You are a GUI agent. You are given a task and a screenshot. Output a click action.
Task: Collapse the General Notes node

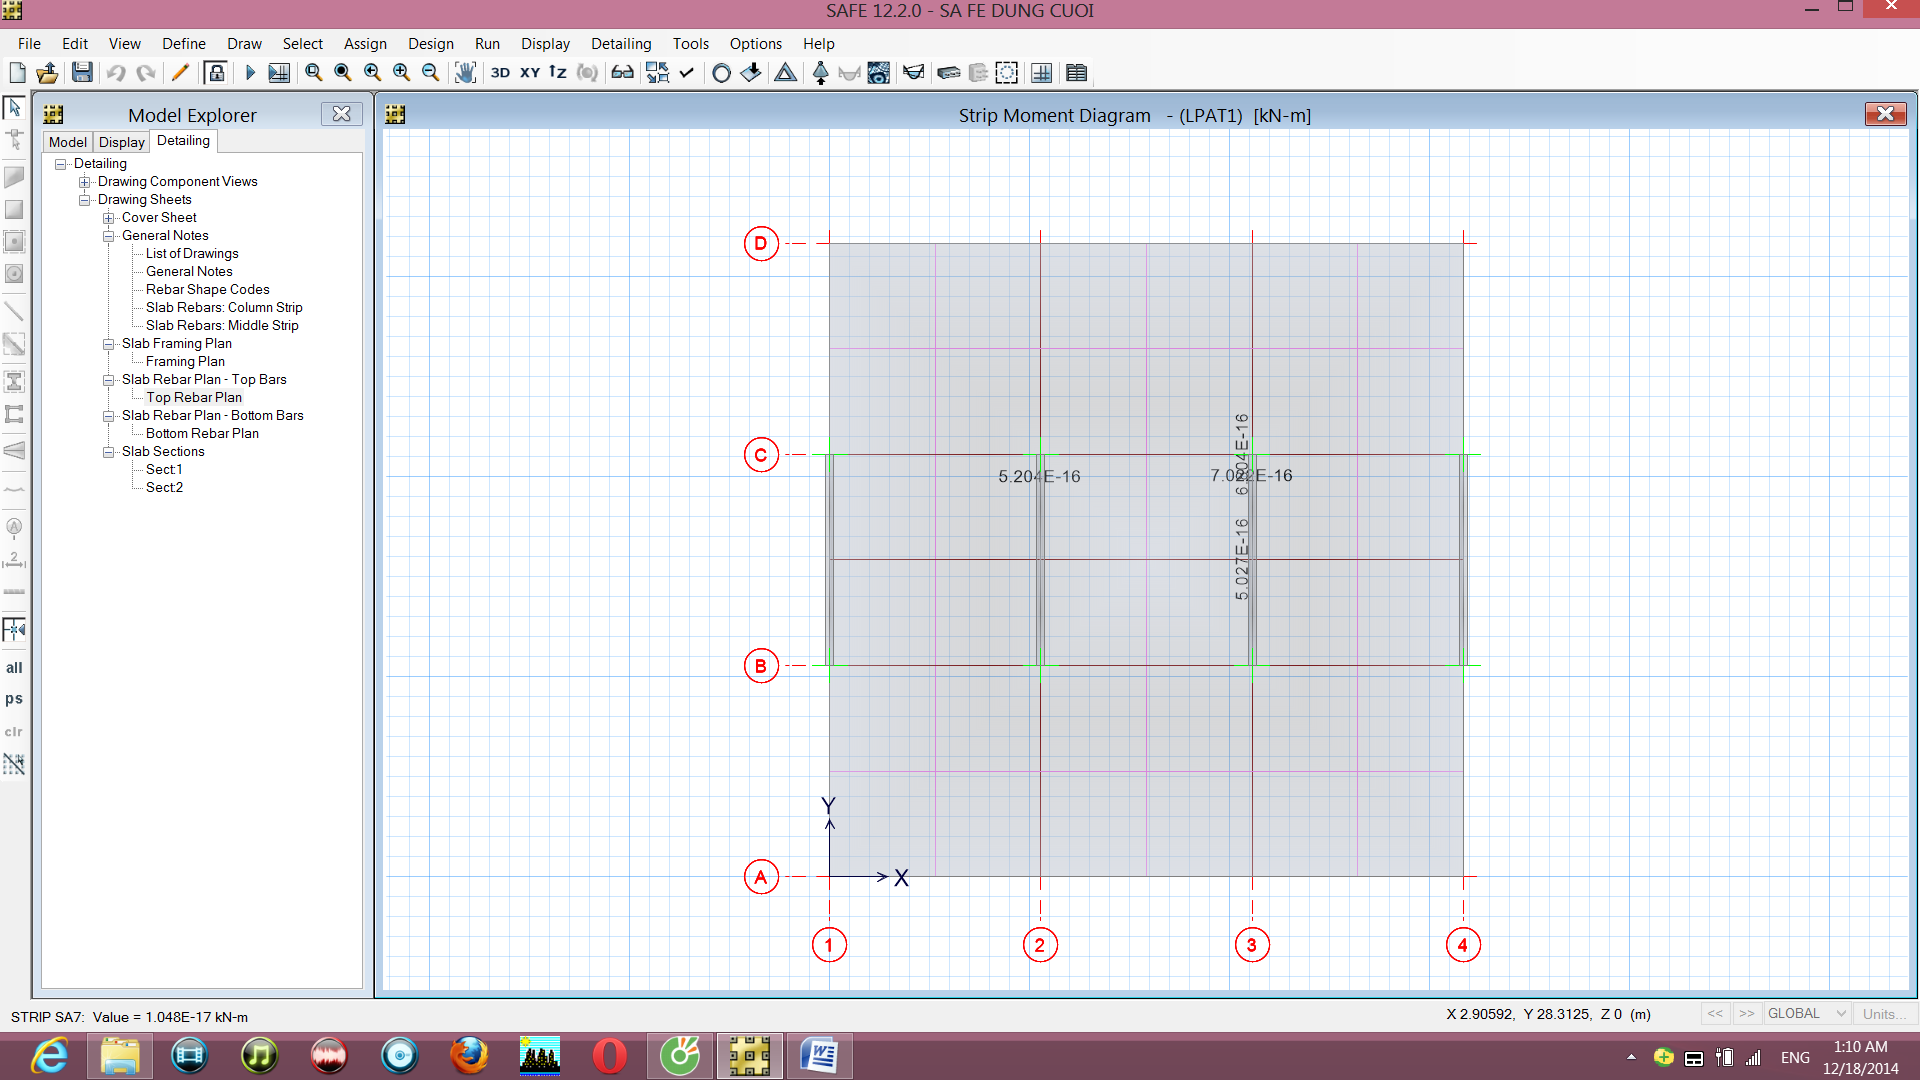point(109,236)
